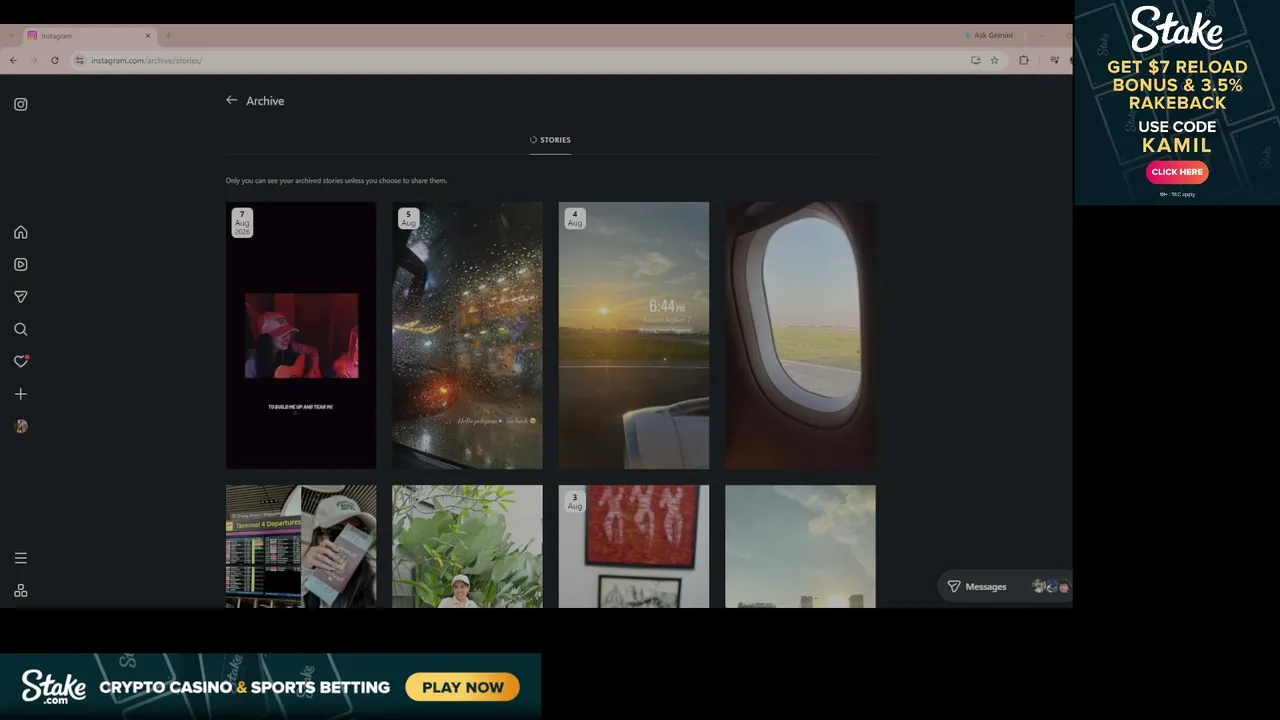The width and height of the screenshot is (1280, 720).
Task: Open the cloudy sunset skyline story
Action: [x=800, y=546]
